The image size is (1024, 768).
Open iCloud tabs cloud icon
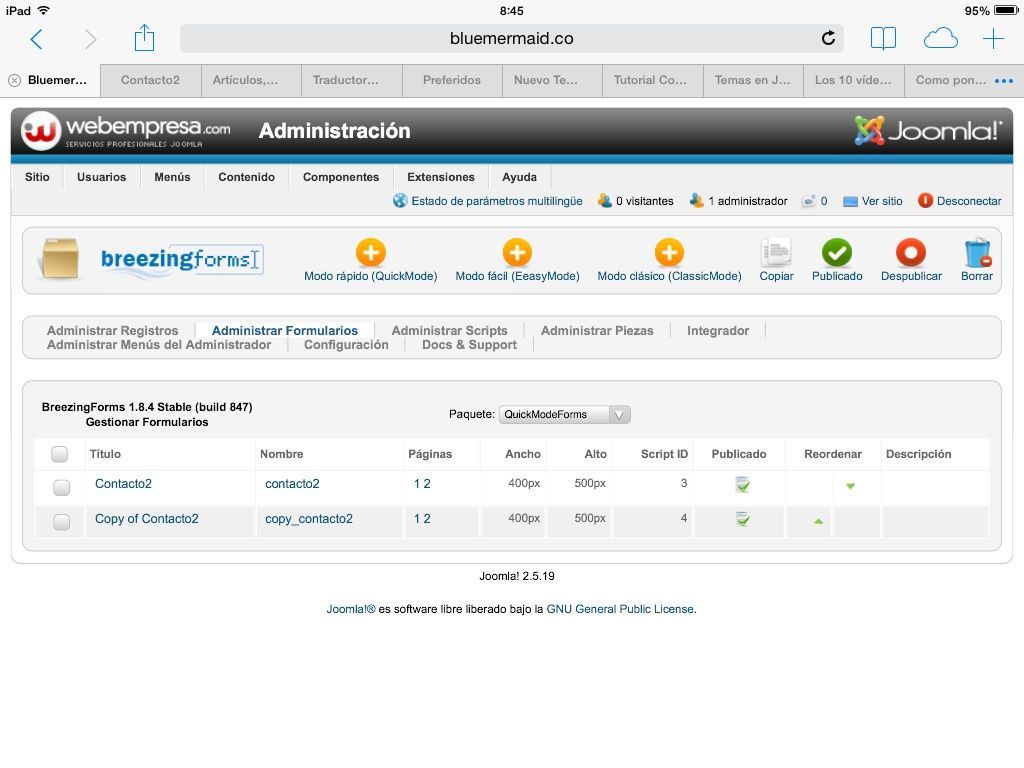point(940,39)
